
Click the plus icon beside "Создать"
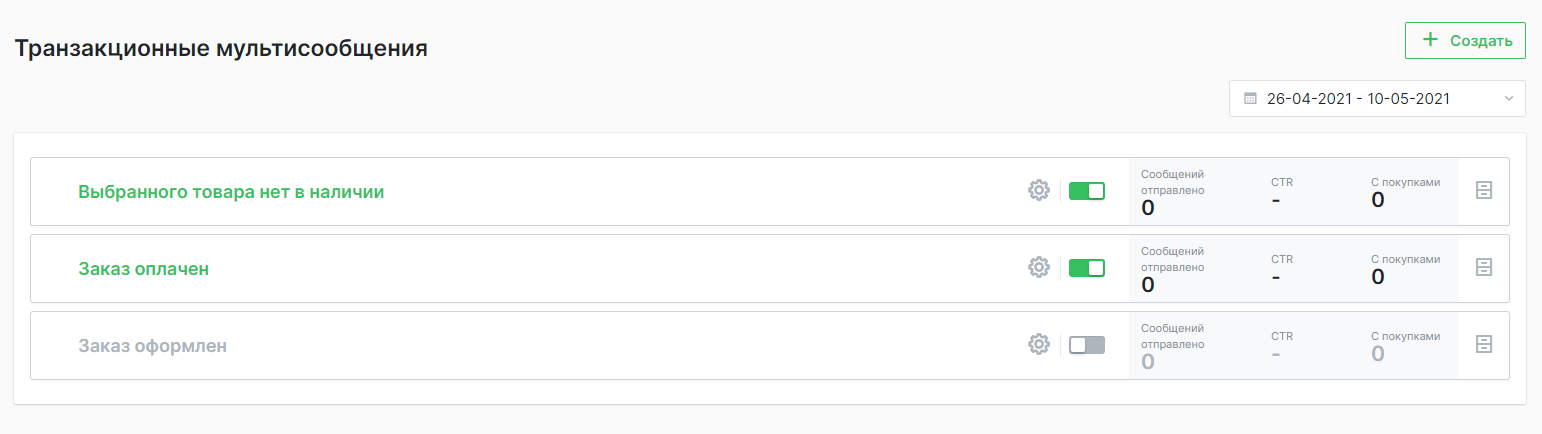click(1431, 40)
